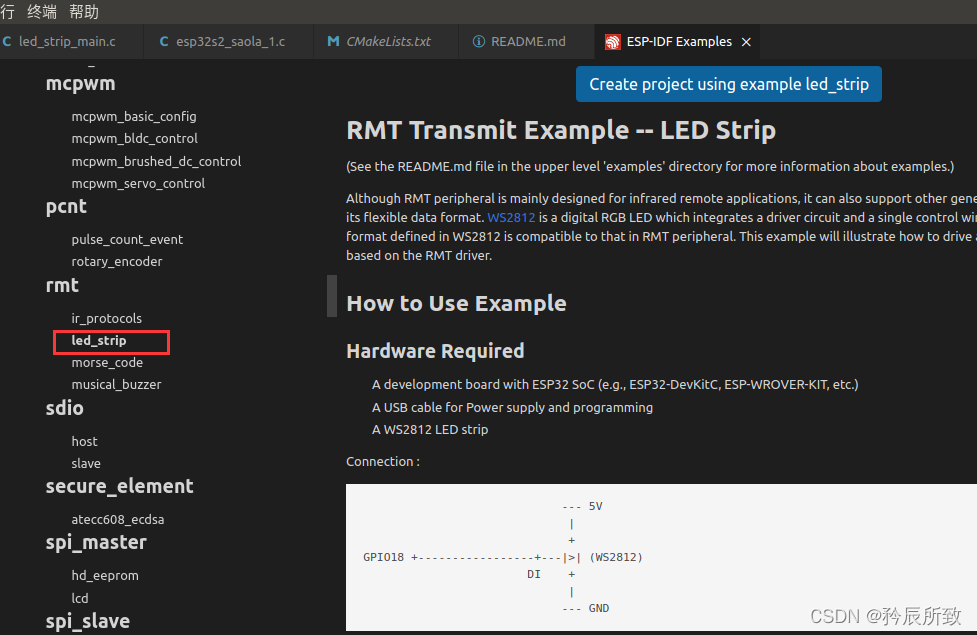Click the mcpwm category heading
Image resolution: width=977 pixels, height=635 pixels.
tap(80, 84)
